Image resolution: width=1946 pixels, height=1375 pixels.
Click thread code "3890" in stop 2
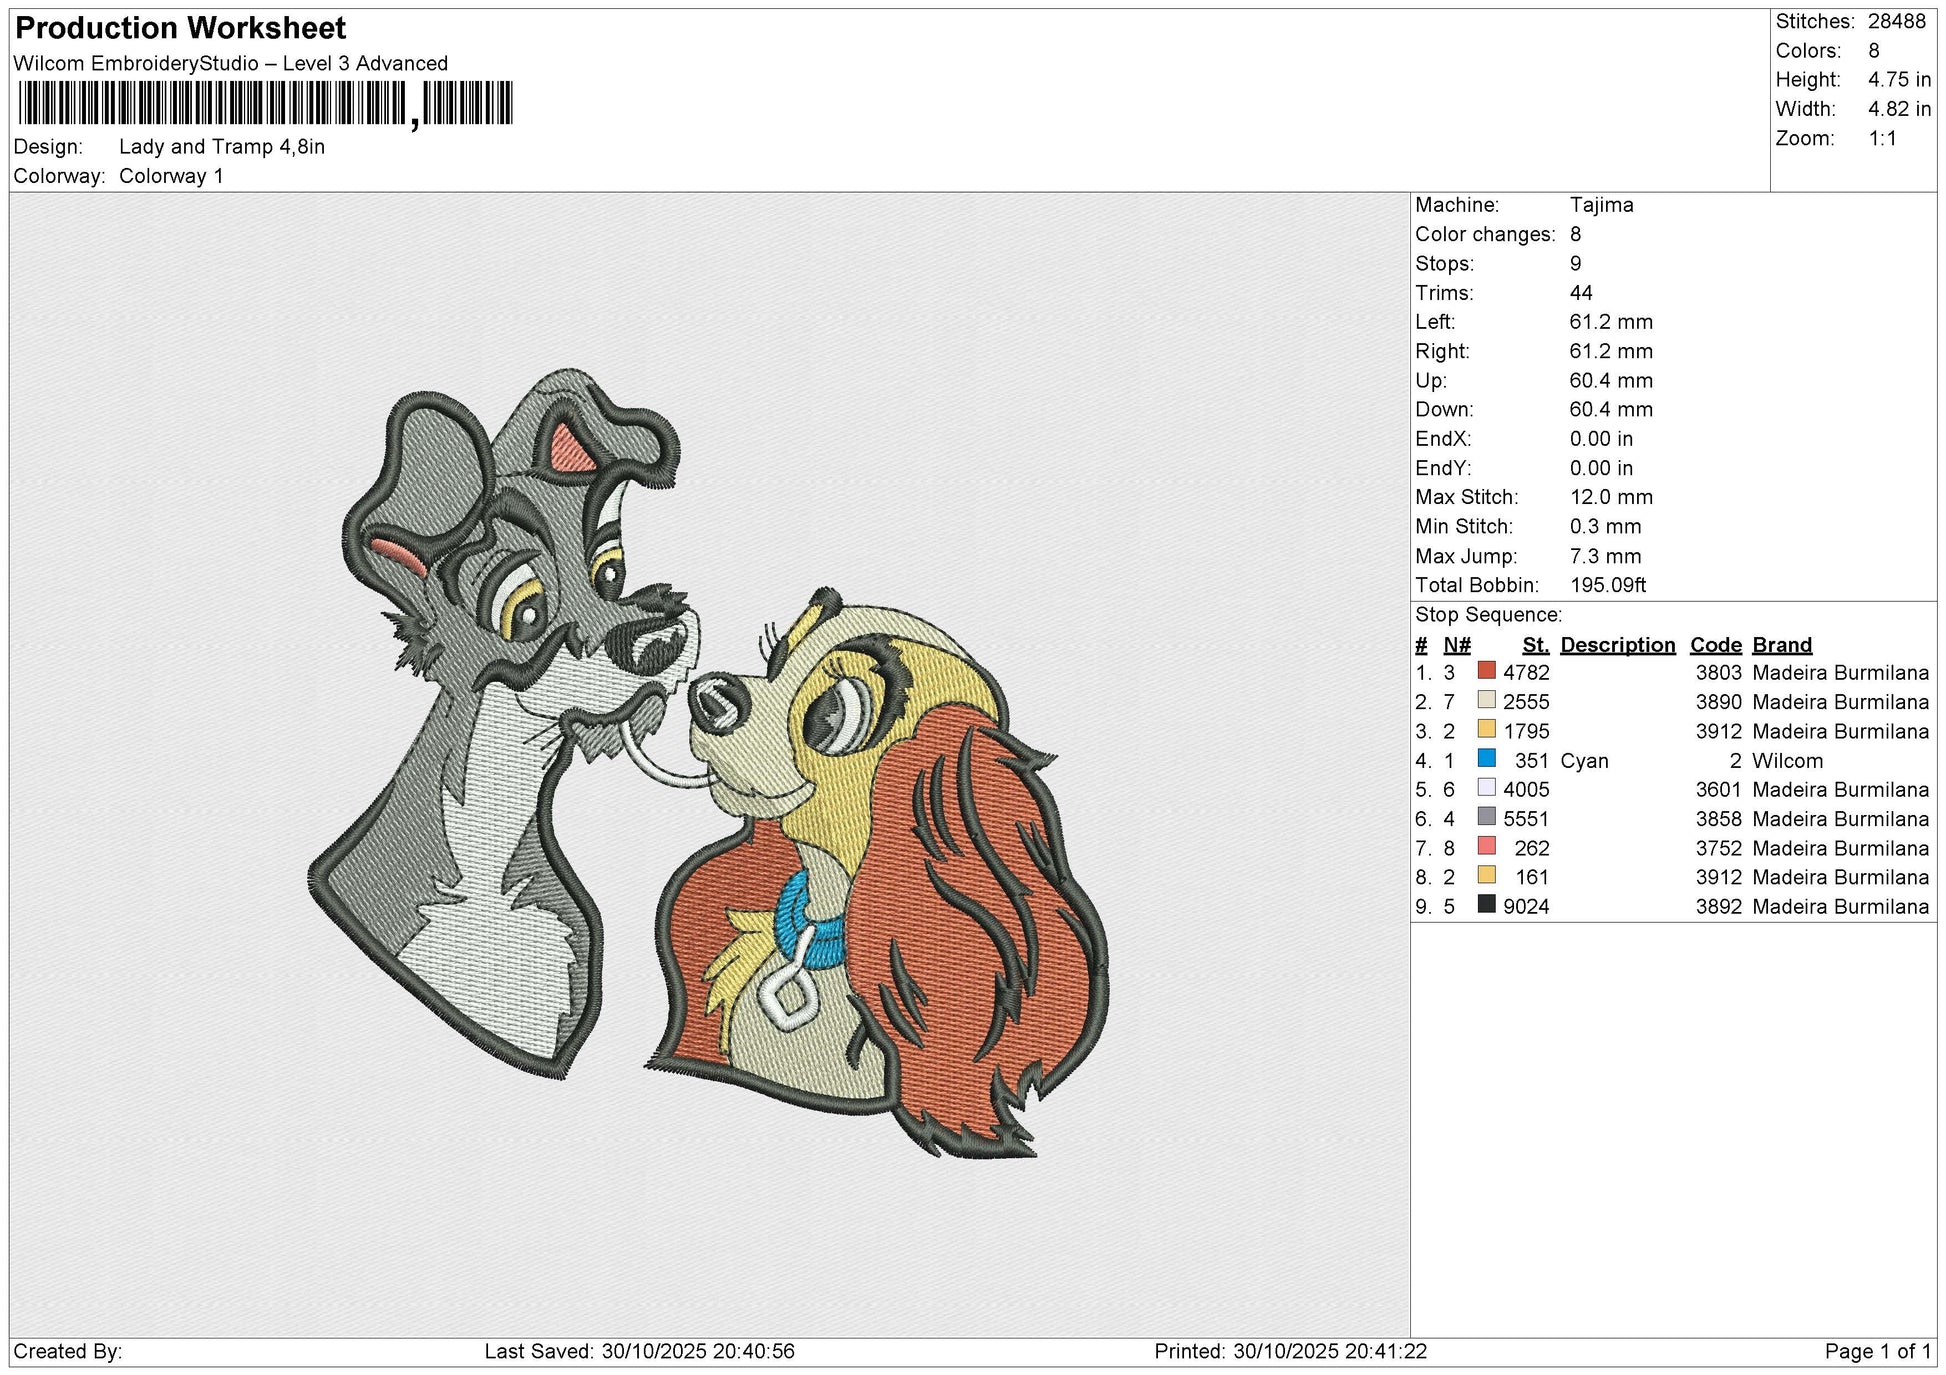(x=1718, y=702)
